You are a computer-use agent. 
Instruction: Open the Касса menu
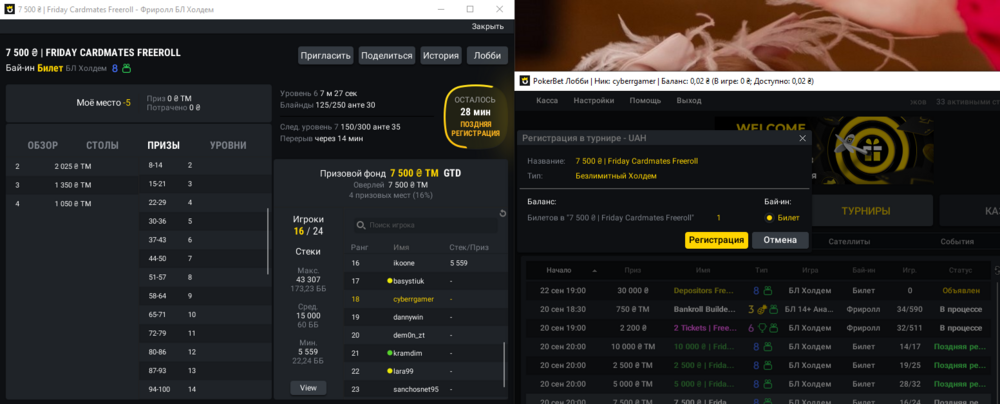tap(547, 101)
